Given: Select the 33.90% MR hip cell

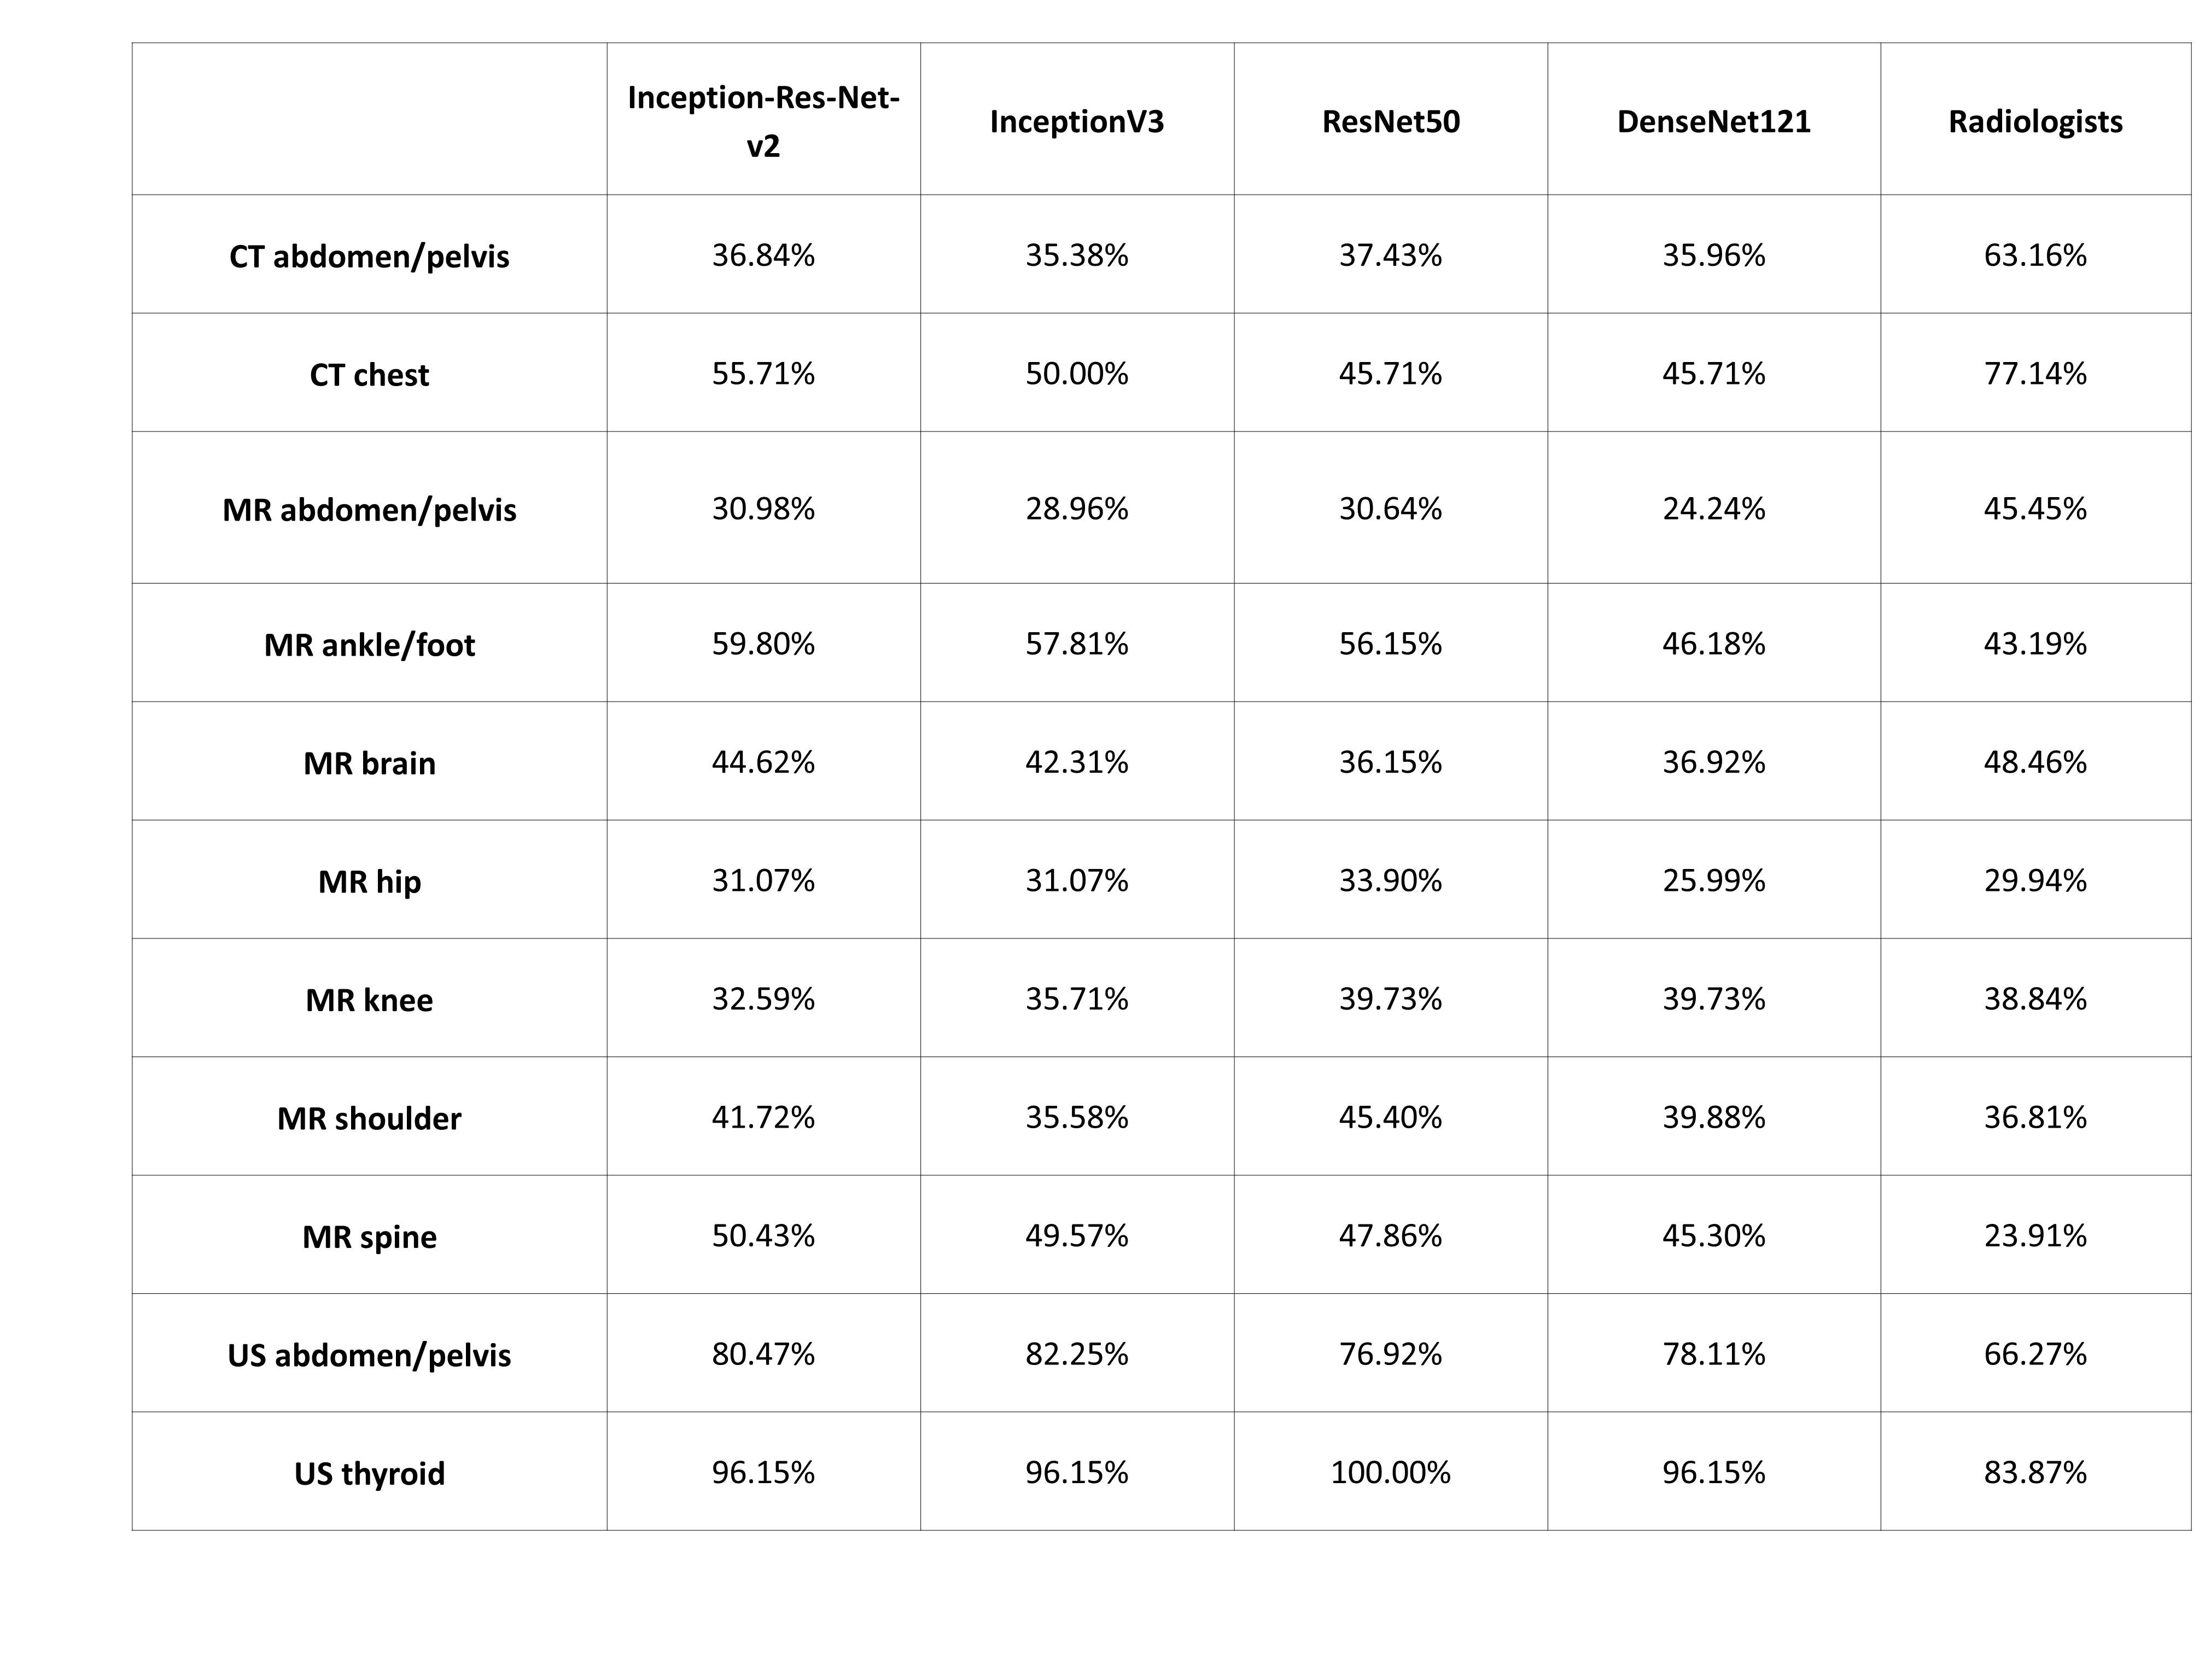Looking at the screenshot, I should click(1390, 880).
